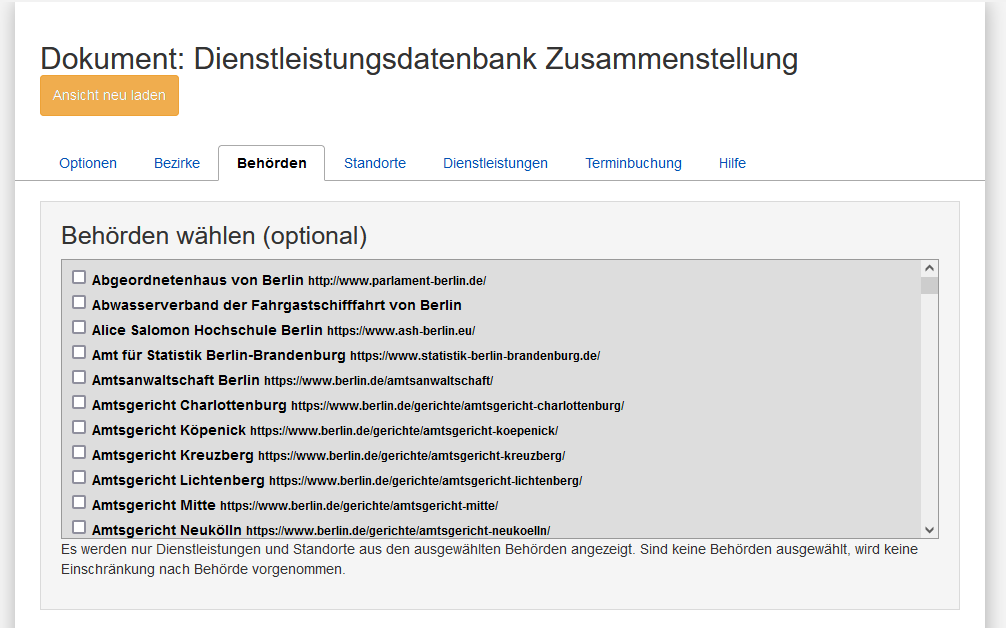
Task: Check the Amtsgericht Mitte checkbox
Action: coord(79,502)
